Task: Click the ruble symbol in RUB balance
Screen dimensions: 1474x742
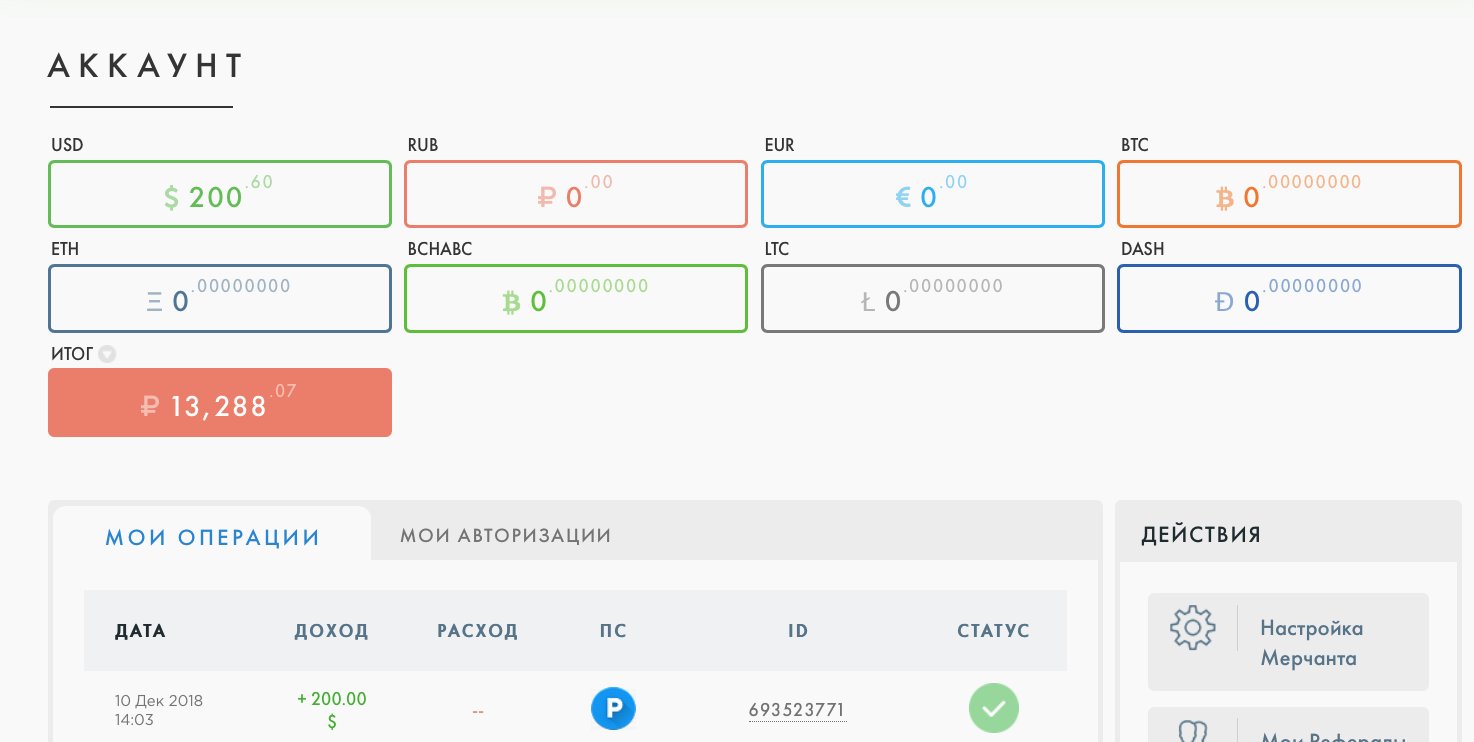Action: click(x=546, y=198)
